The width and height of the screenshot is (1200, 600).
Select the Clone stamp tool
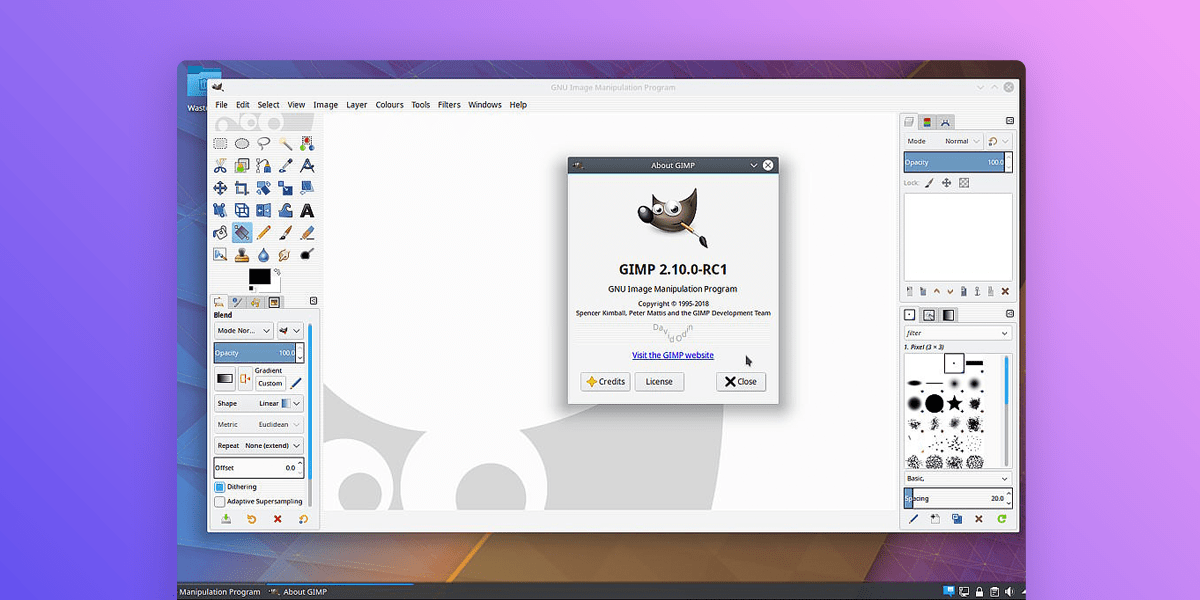tap(242, 254)
